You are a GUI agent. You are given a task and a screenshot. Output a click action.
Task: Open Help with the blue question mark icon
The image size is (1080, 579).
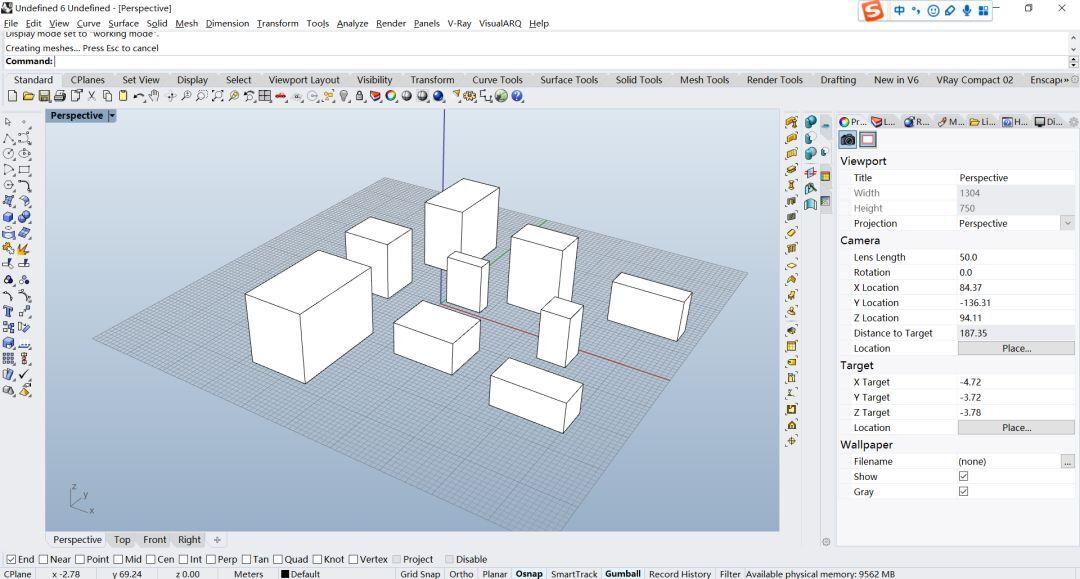(517, 96)
